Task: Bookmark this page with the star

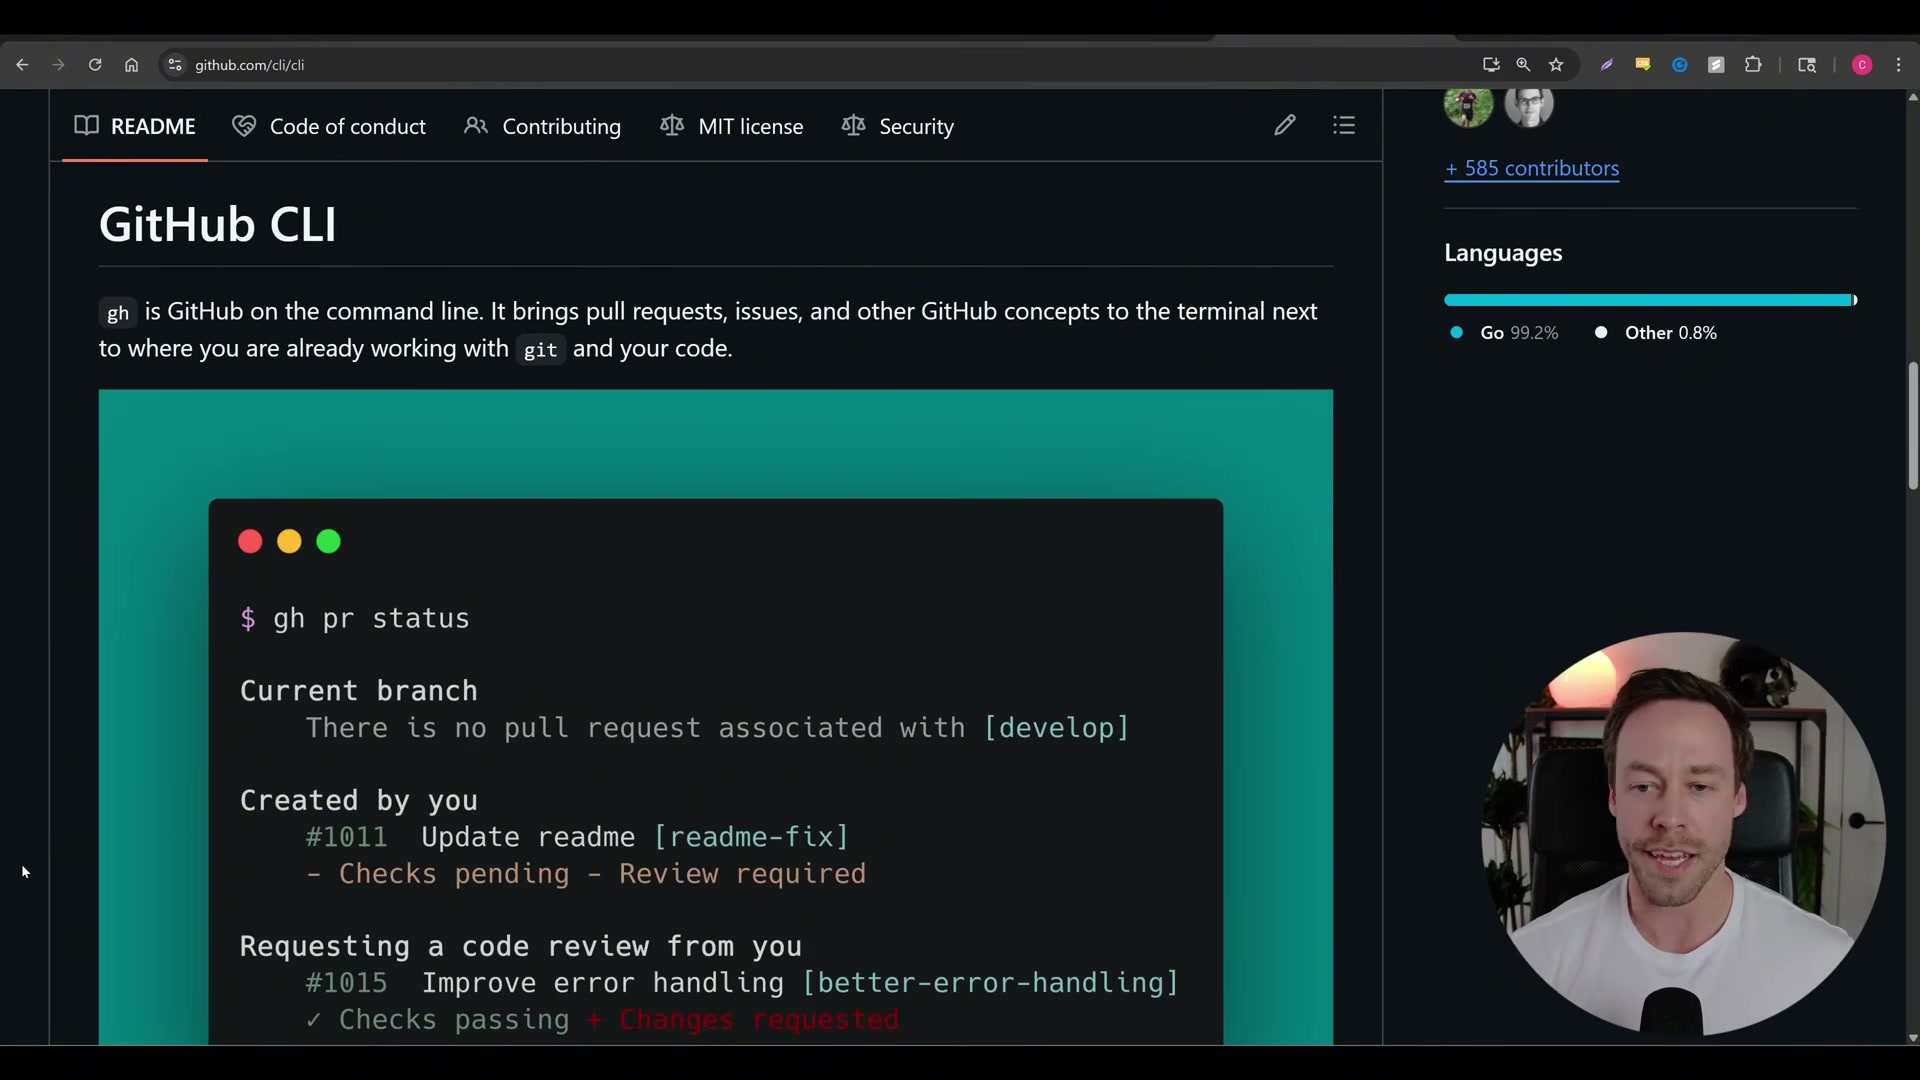Action: (1556, 65)
